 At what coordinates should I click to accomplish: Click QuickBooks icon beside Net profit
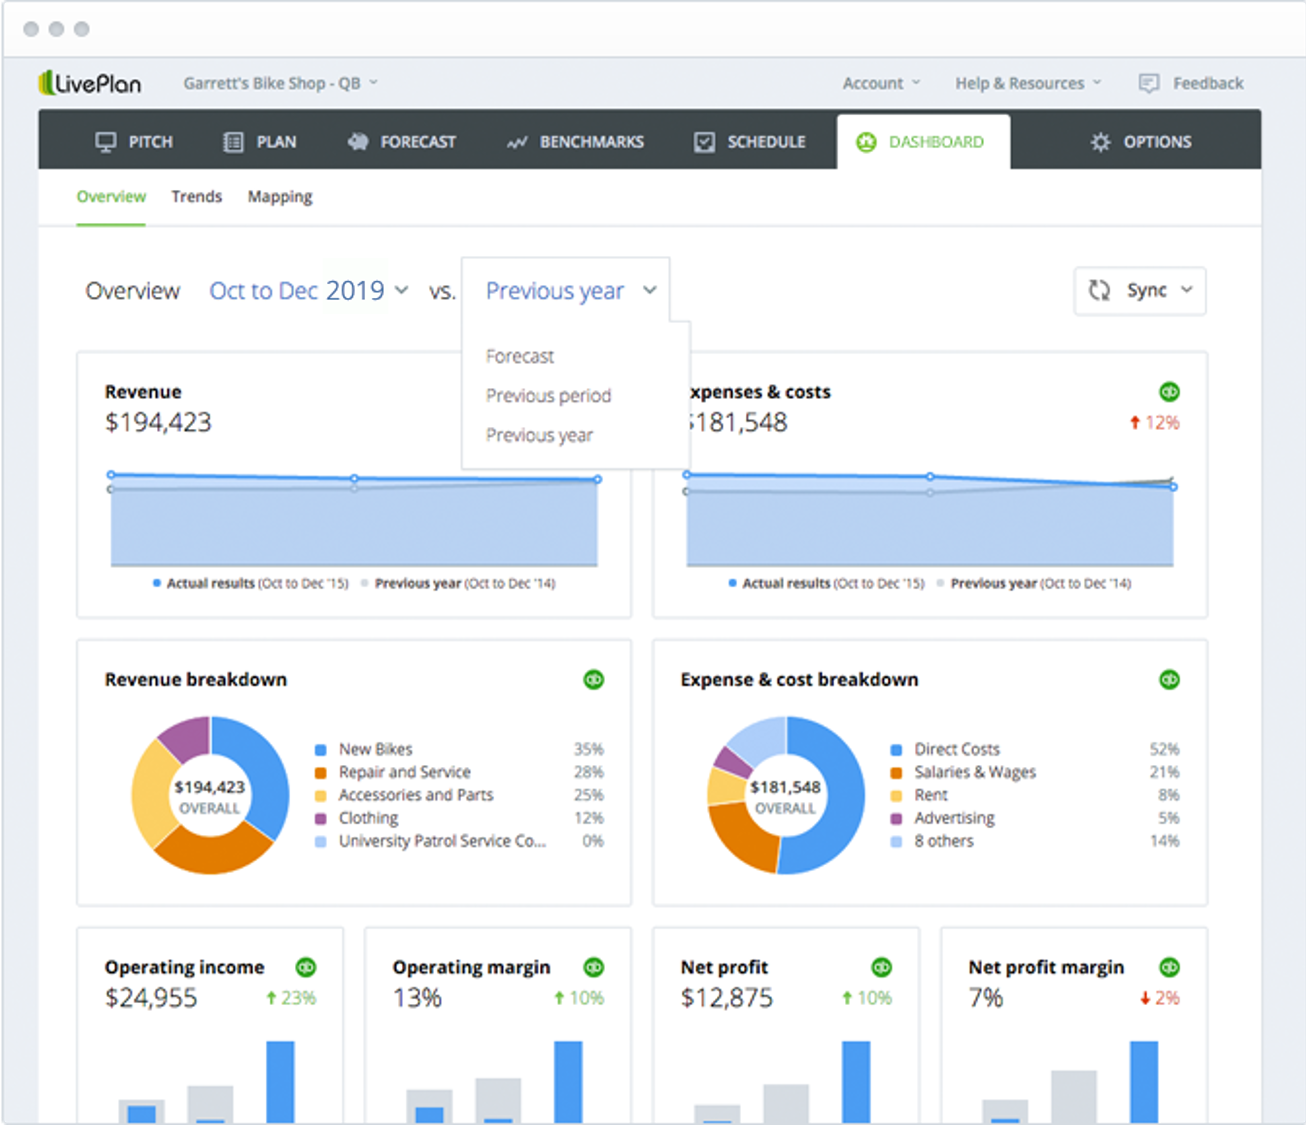pyautogui.click(x=881, y=967)
